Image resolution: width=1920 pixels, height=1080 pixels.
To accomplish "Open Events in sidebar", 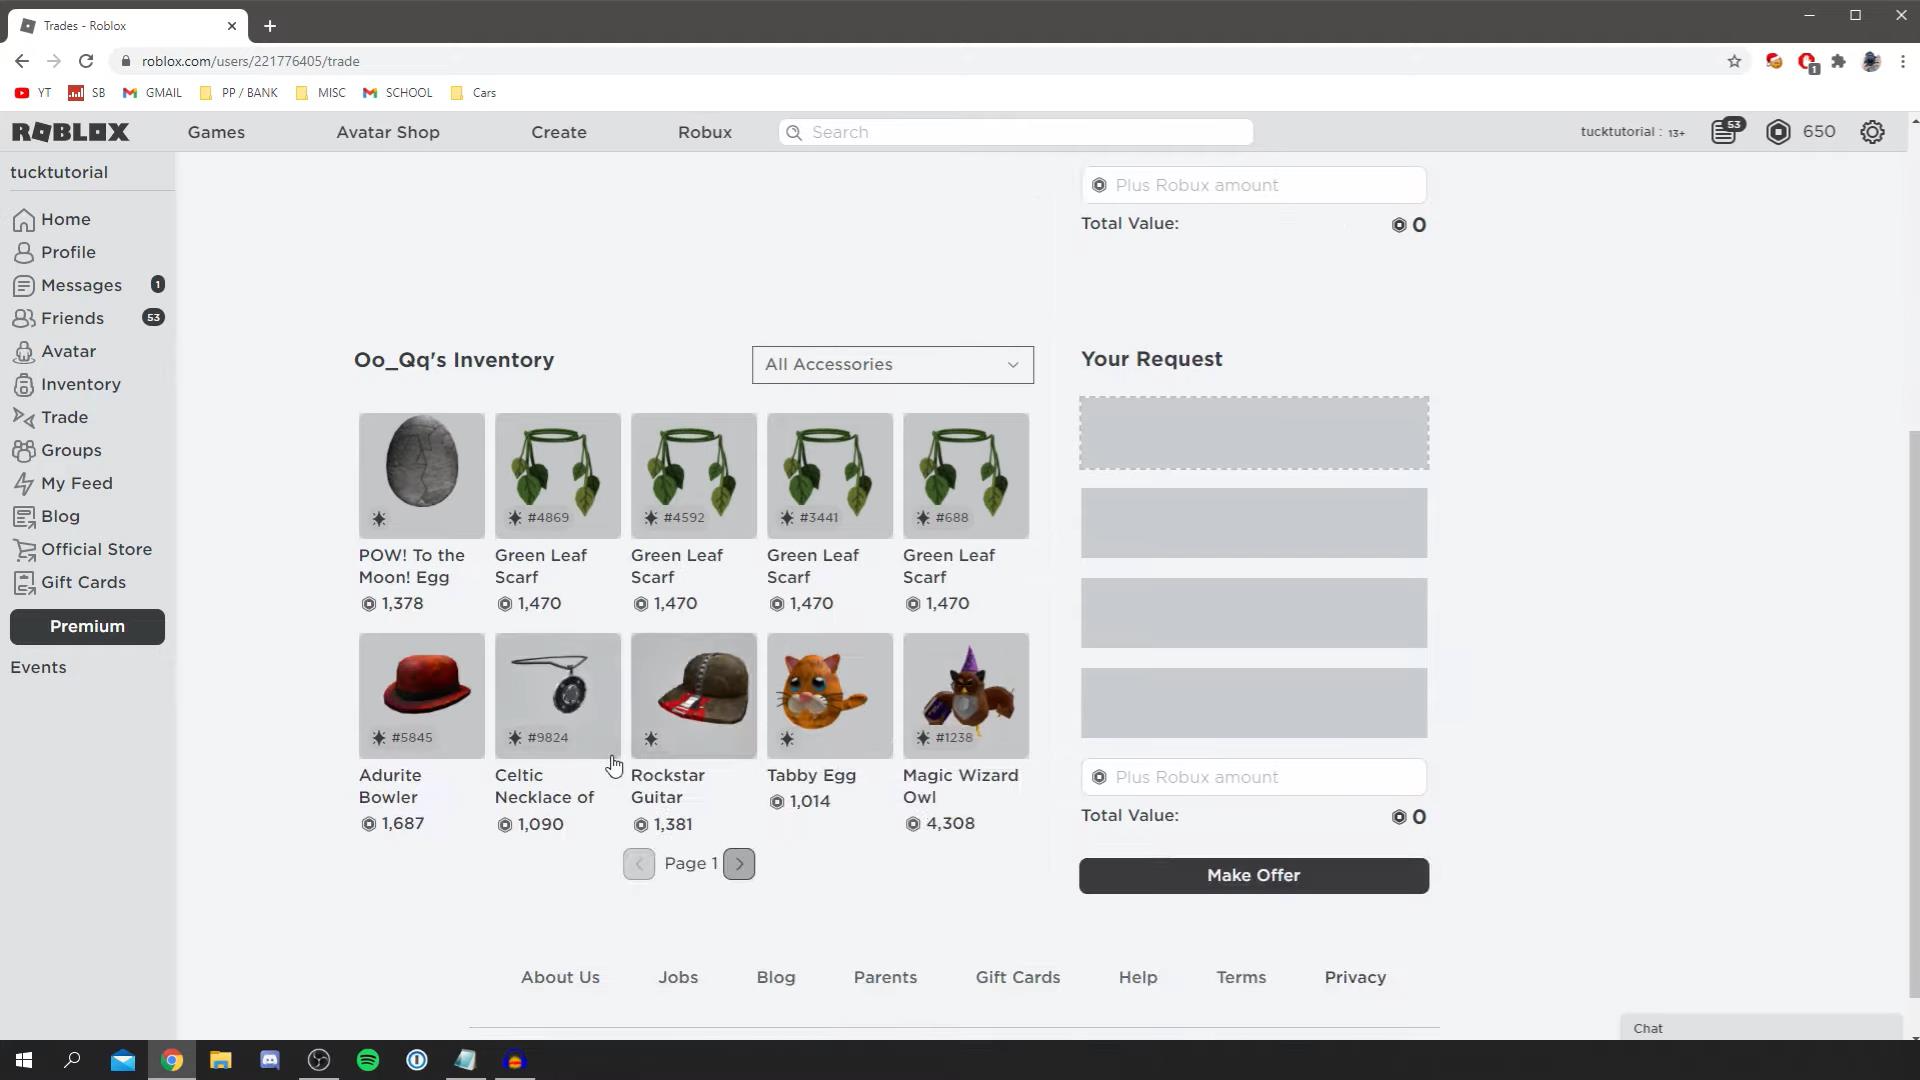I will [38, 667].
